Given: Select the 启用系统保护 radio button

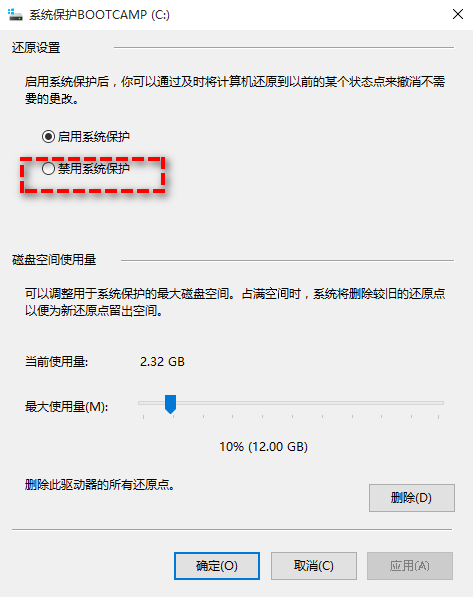Looking at the screenshot, I should point(48,136).
